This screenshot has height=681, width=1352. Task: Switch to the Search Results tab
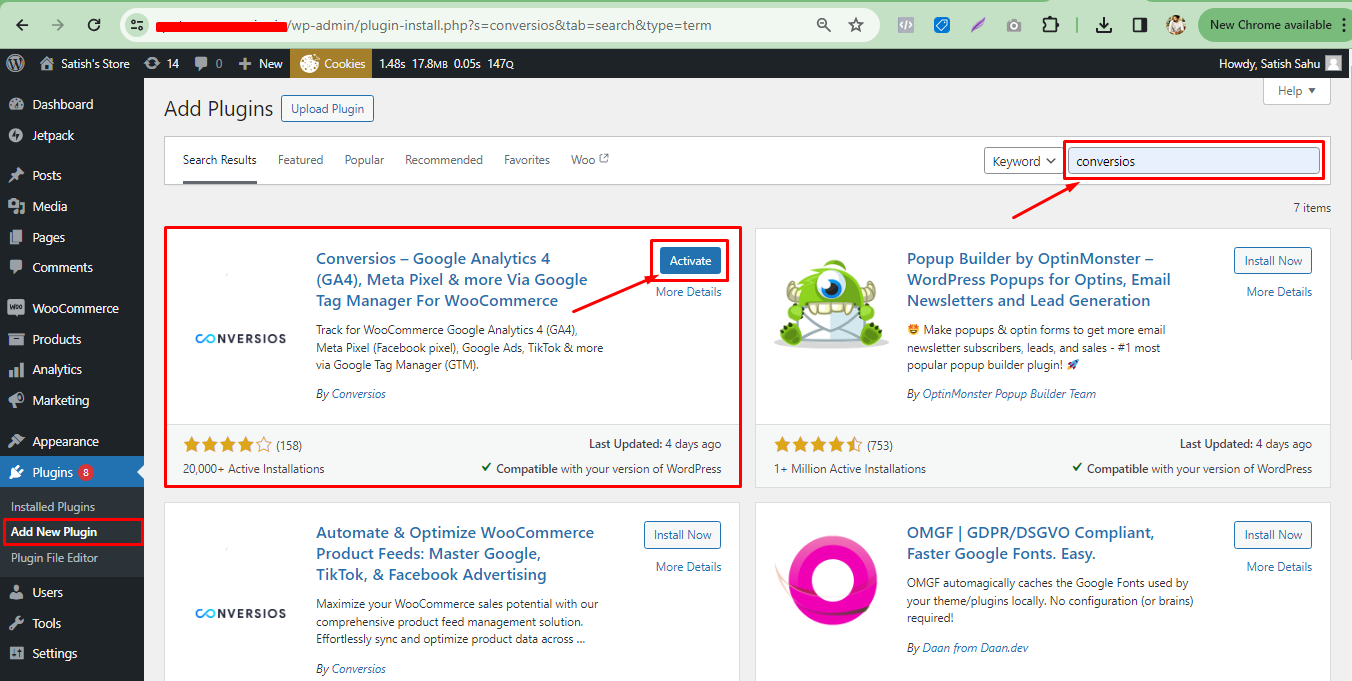tap(220, 160)
